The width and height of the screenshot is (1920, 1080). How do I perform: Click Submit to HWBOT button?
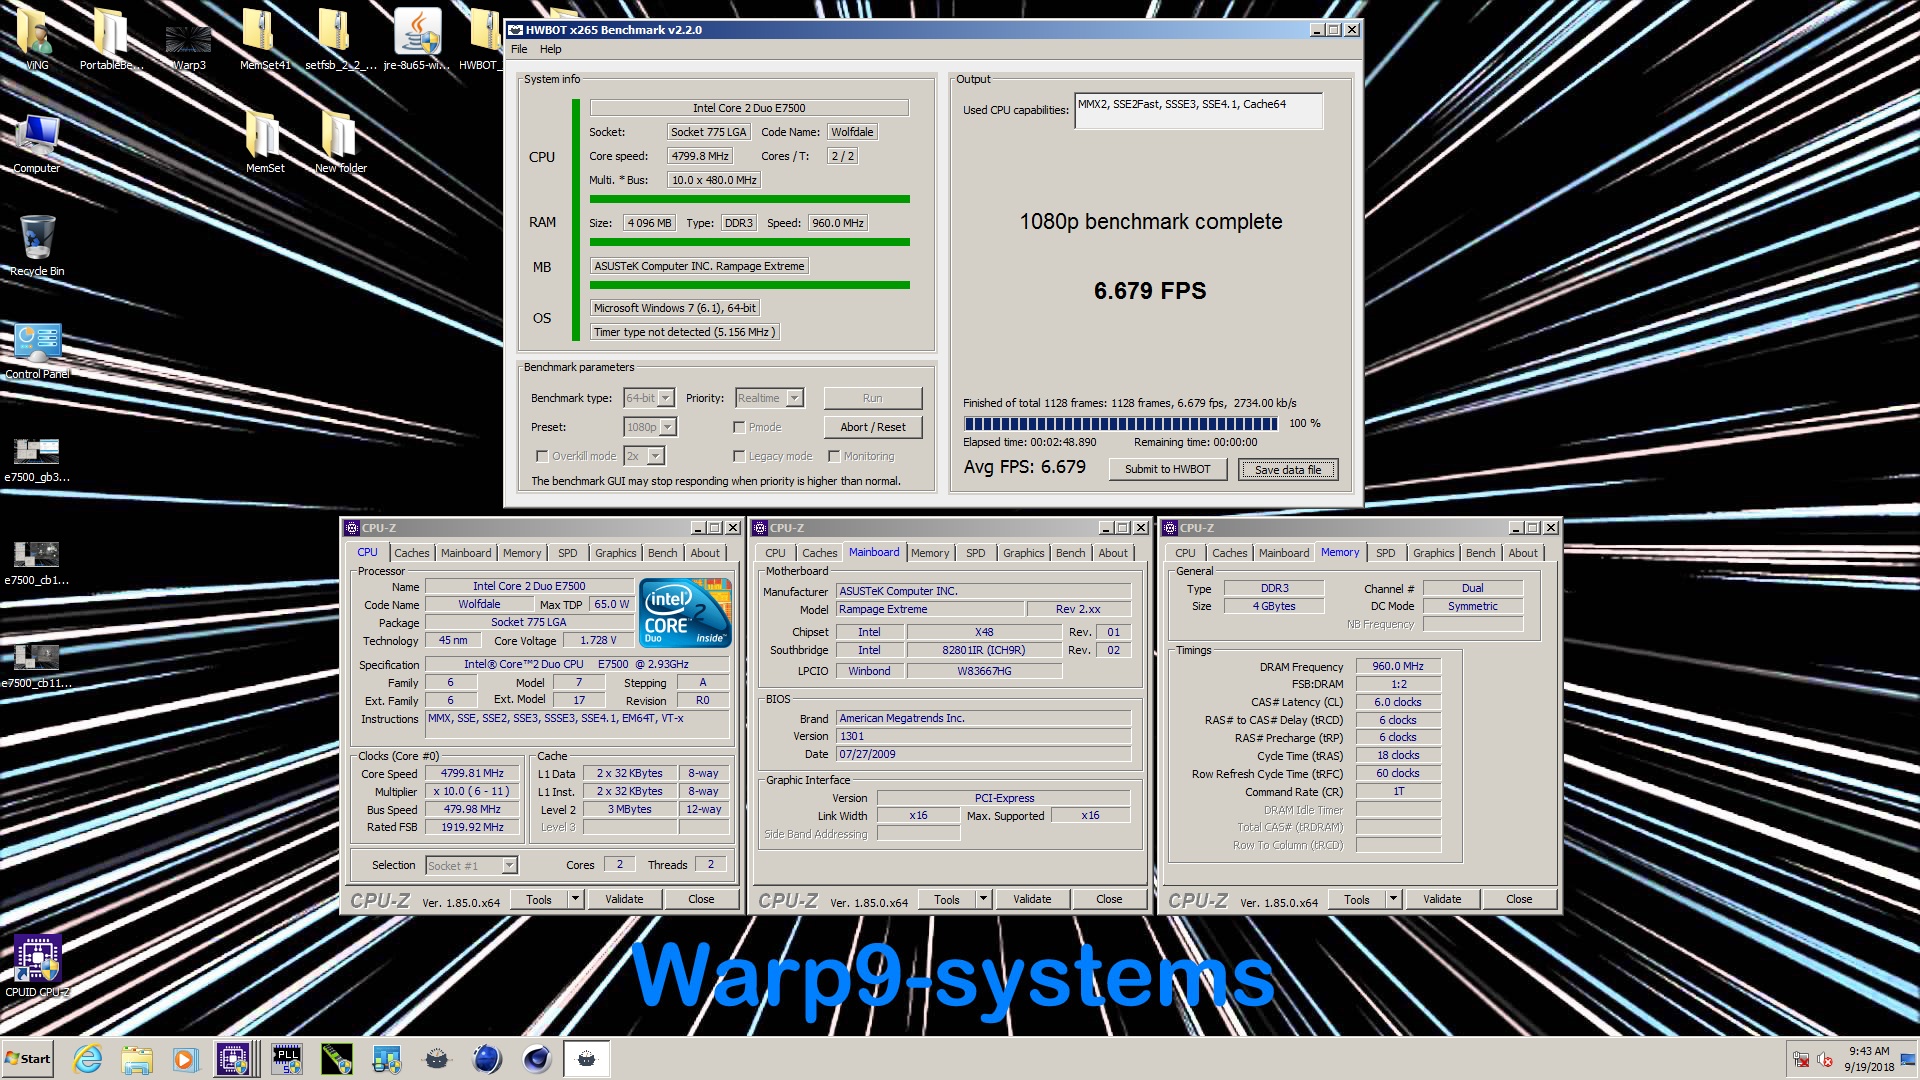[1168, 469]
